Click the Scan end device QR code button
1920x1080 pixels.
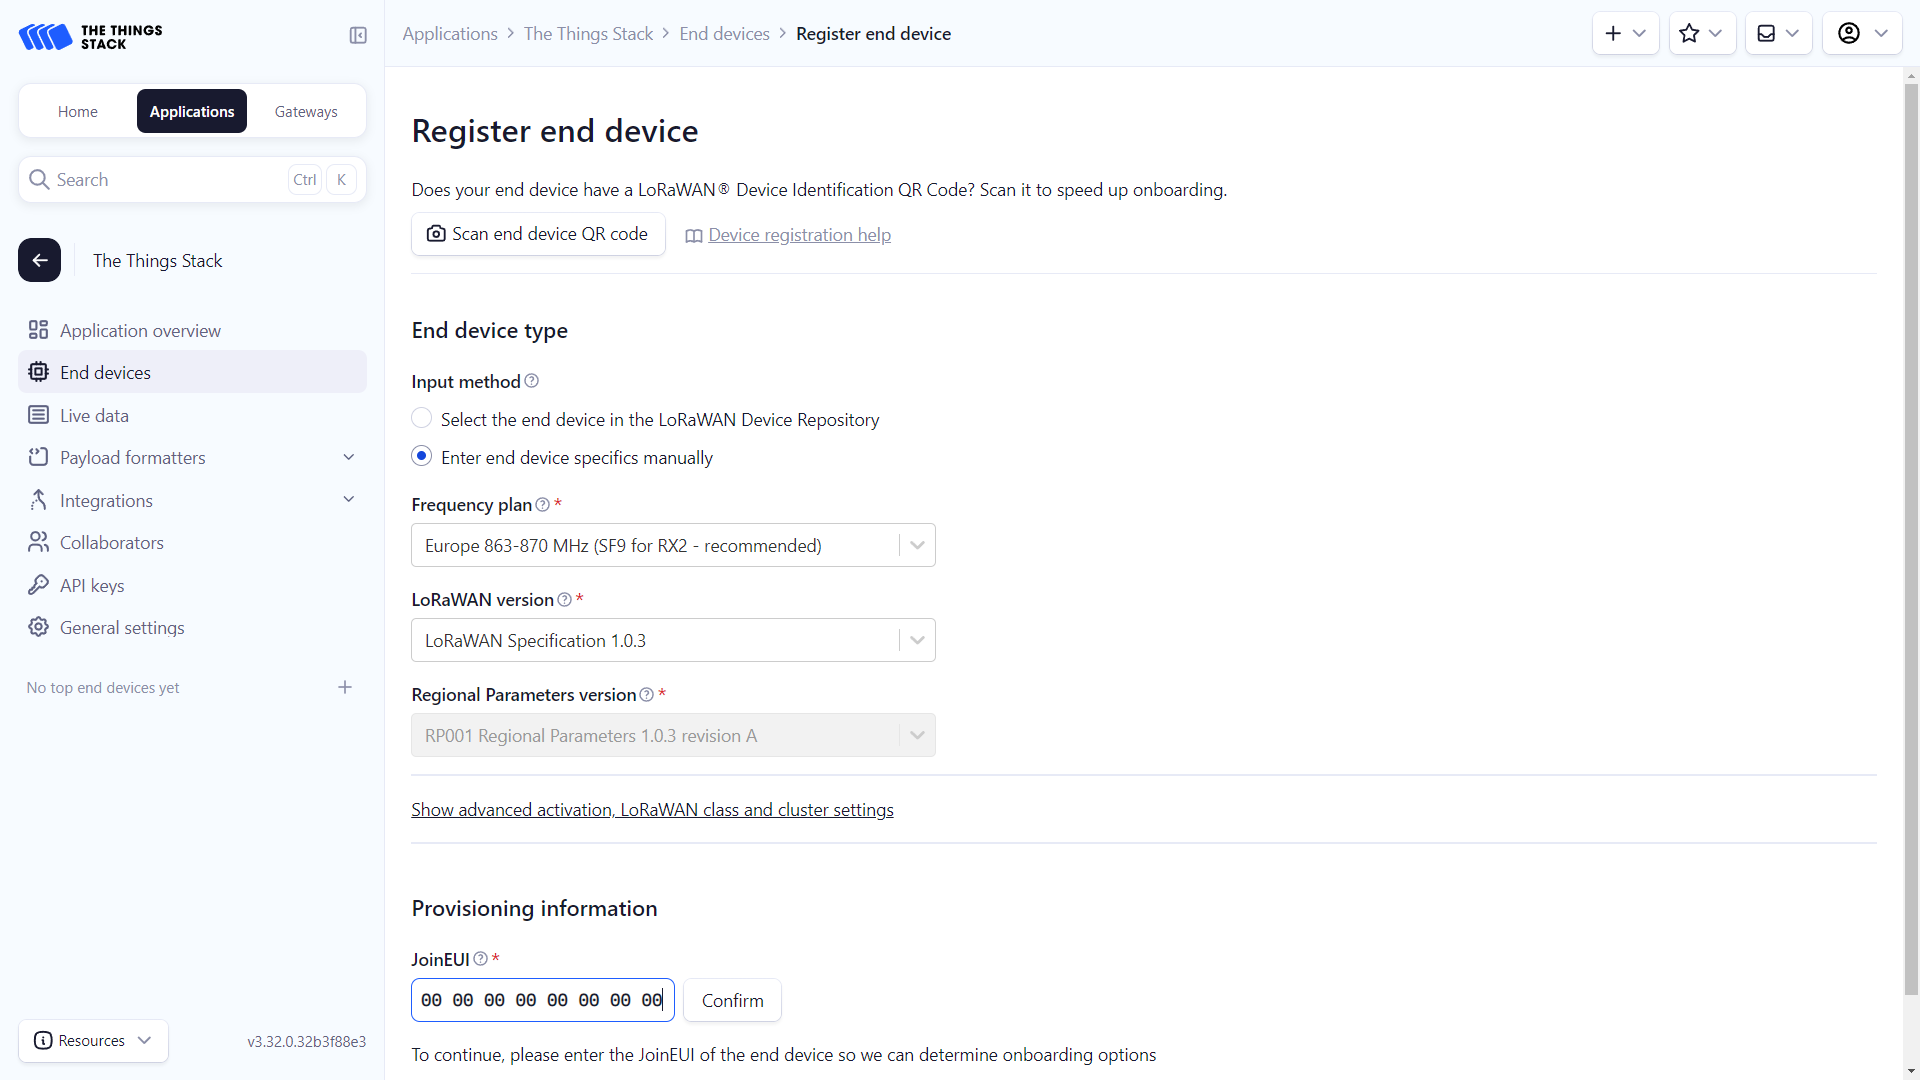pyautogui.click(x=537, y=233)
